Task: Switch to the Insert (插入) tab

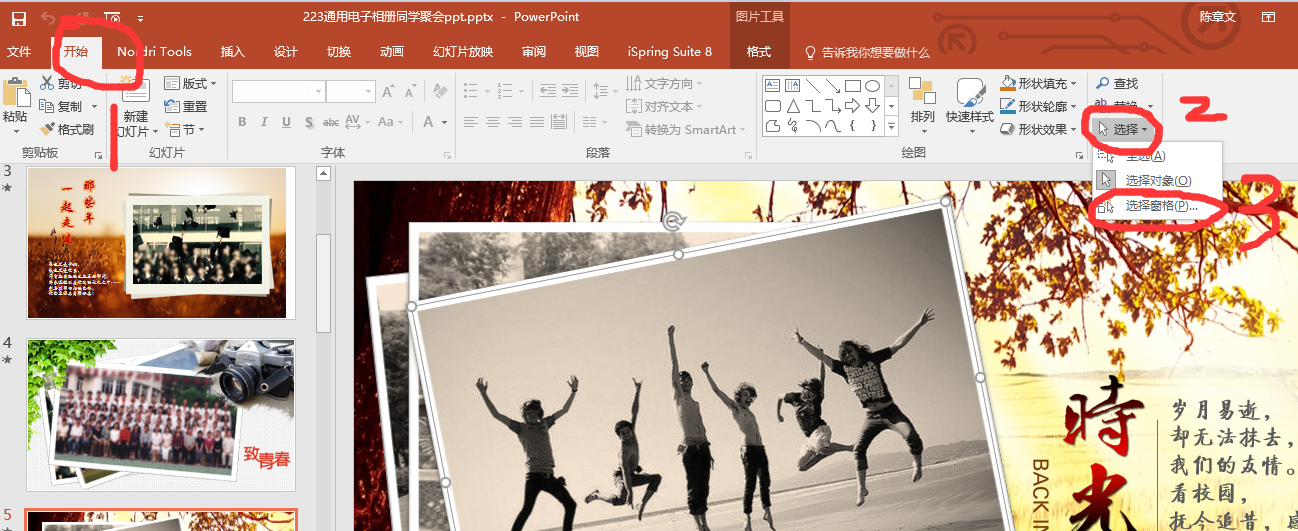Action: pyautogui.click(x=233, y=52)
